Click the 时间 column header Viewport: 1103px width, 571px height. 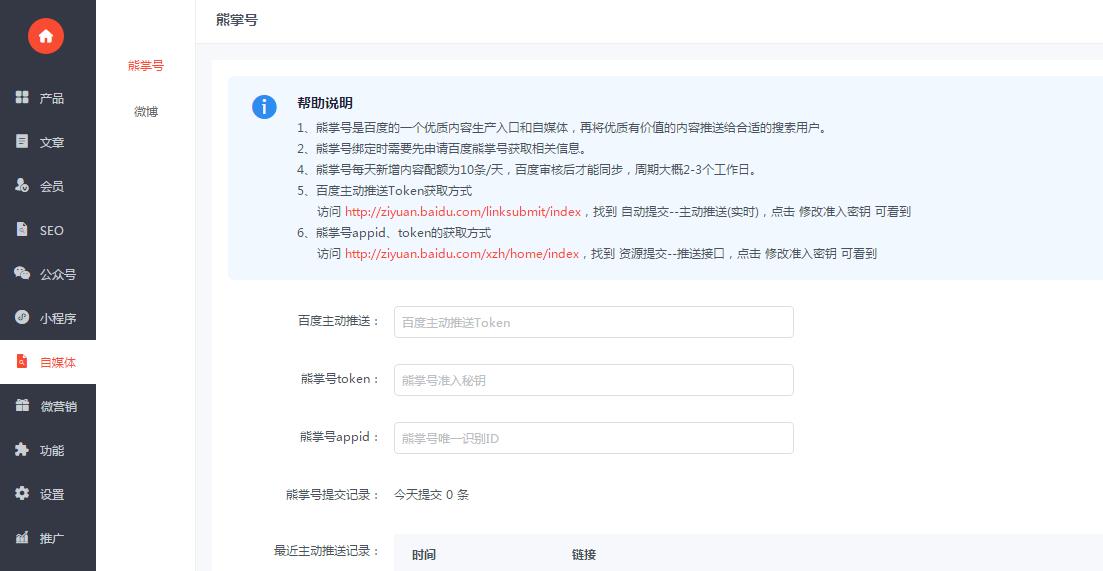[424, 555]
